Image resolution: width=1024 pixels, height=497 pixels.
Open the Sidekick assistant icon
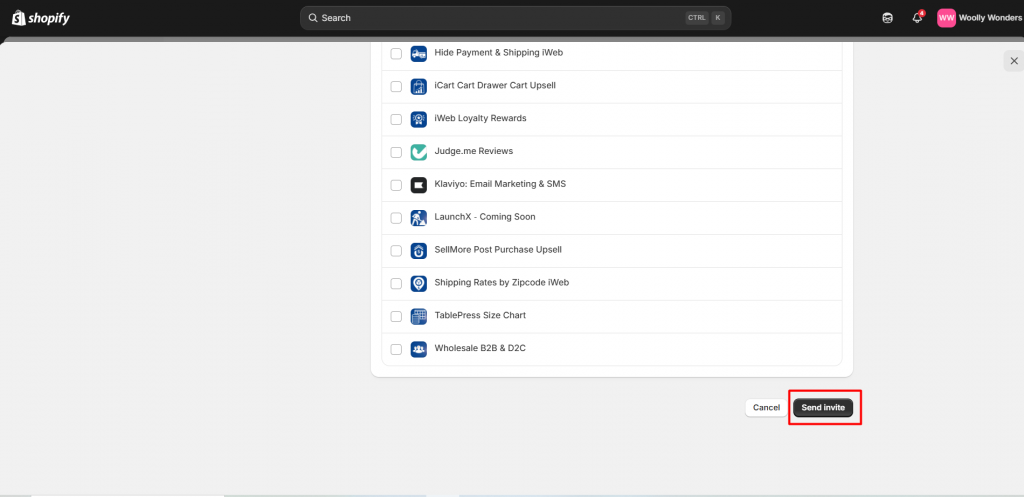pyautogui.click(x=888, y=18)
